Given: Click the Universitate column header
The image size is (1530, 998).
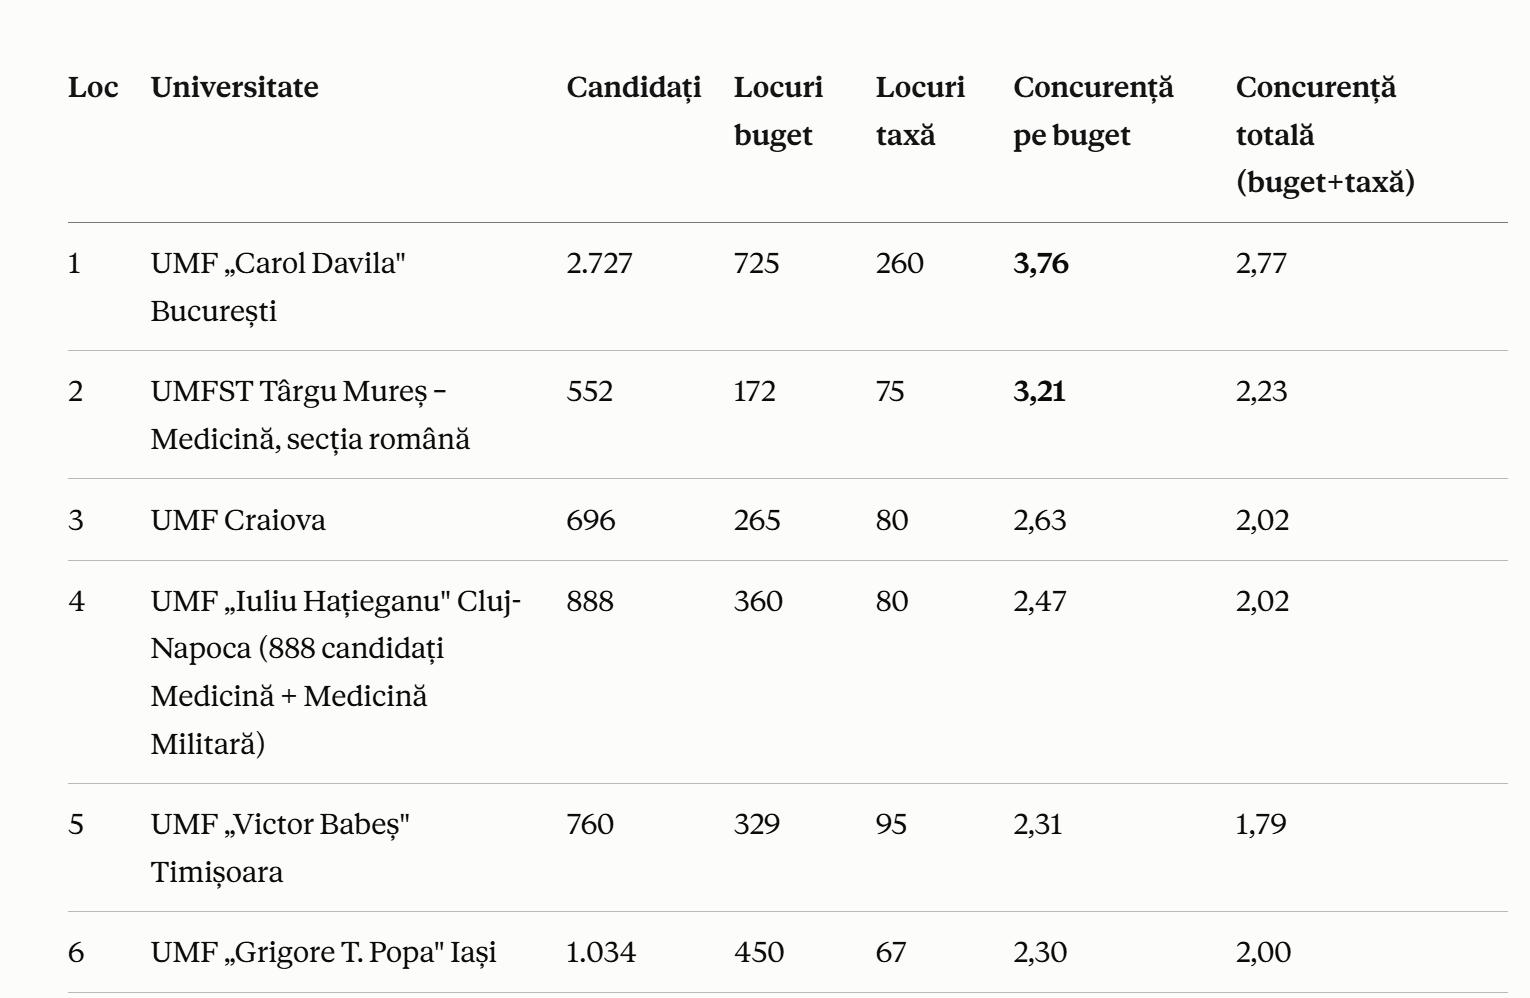Looking at the screenshot, I should click(234, 87).
